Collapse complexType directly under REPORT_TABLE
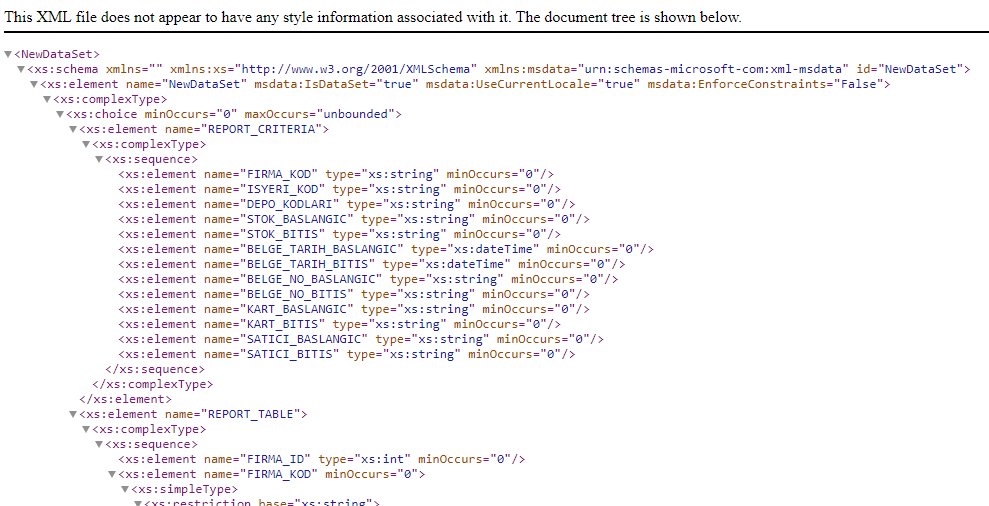 coord(86,429)
